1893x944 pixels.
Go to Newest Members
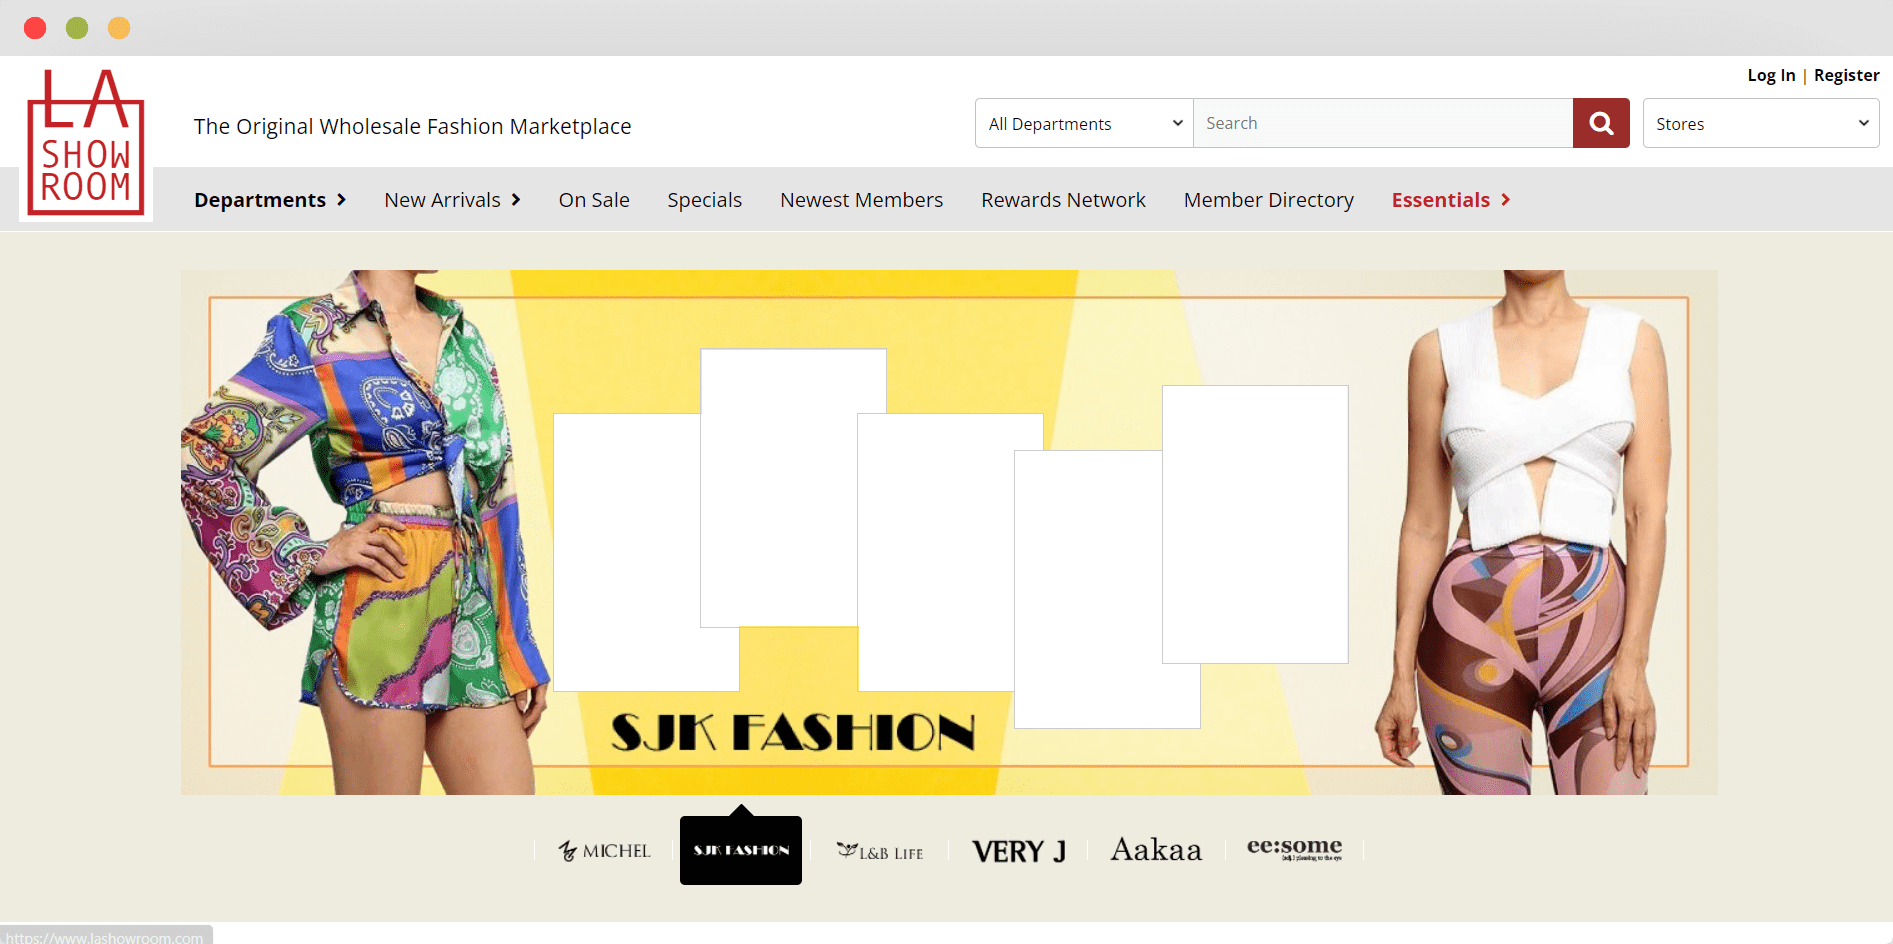pos(861,200)
